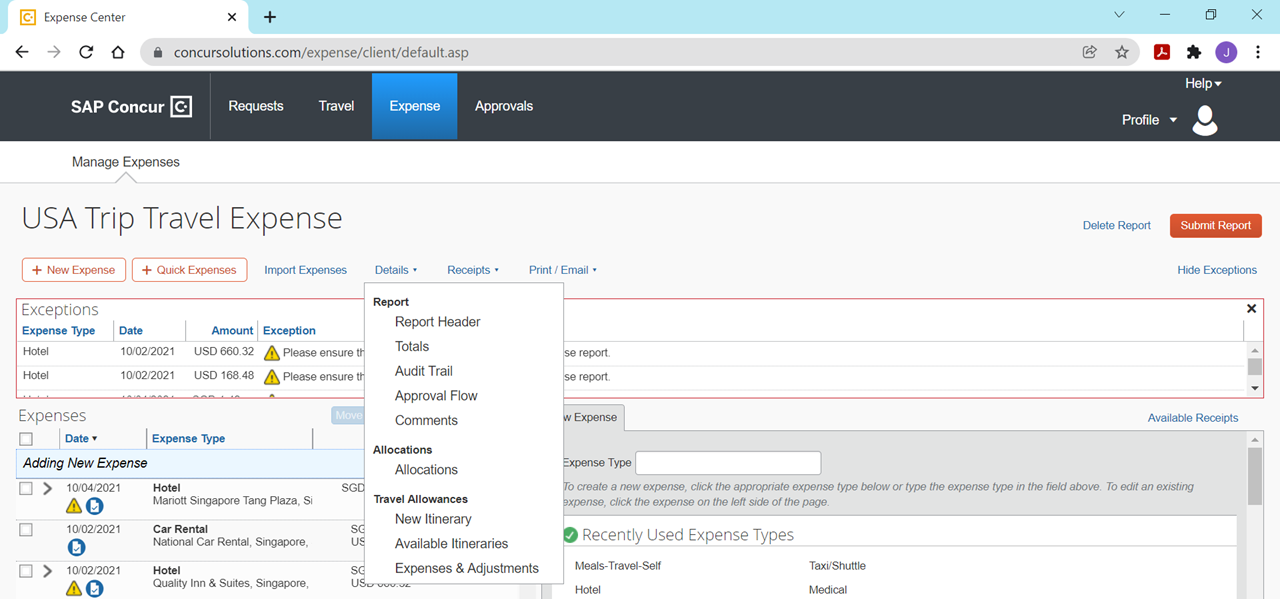This screenshot has width=1280, height=599.
Task: Click the browser back arrow
Action: pyautogui.click(x=22, y=52)
